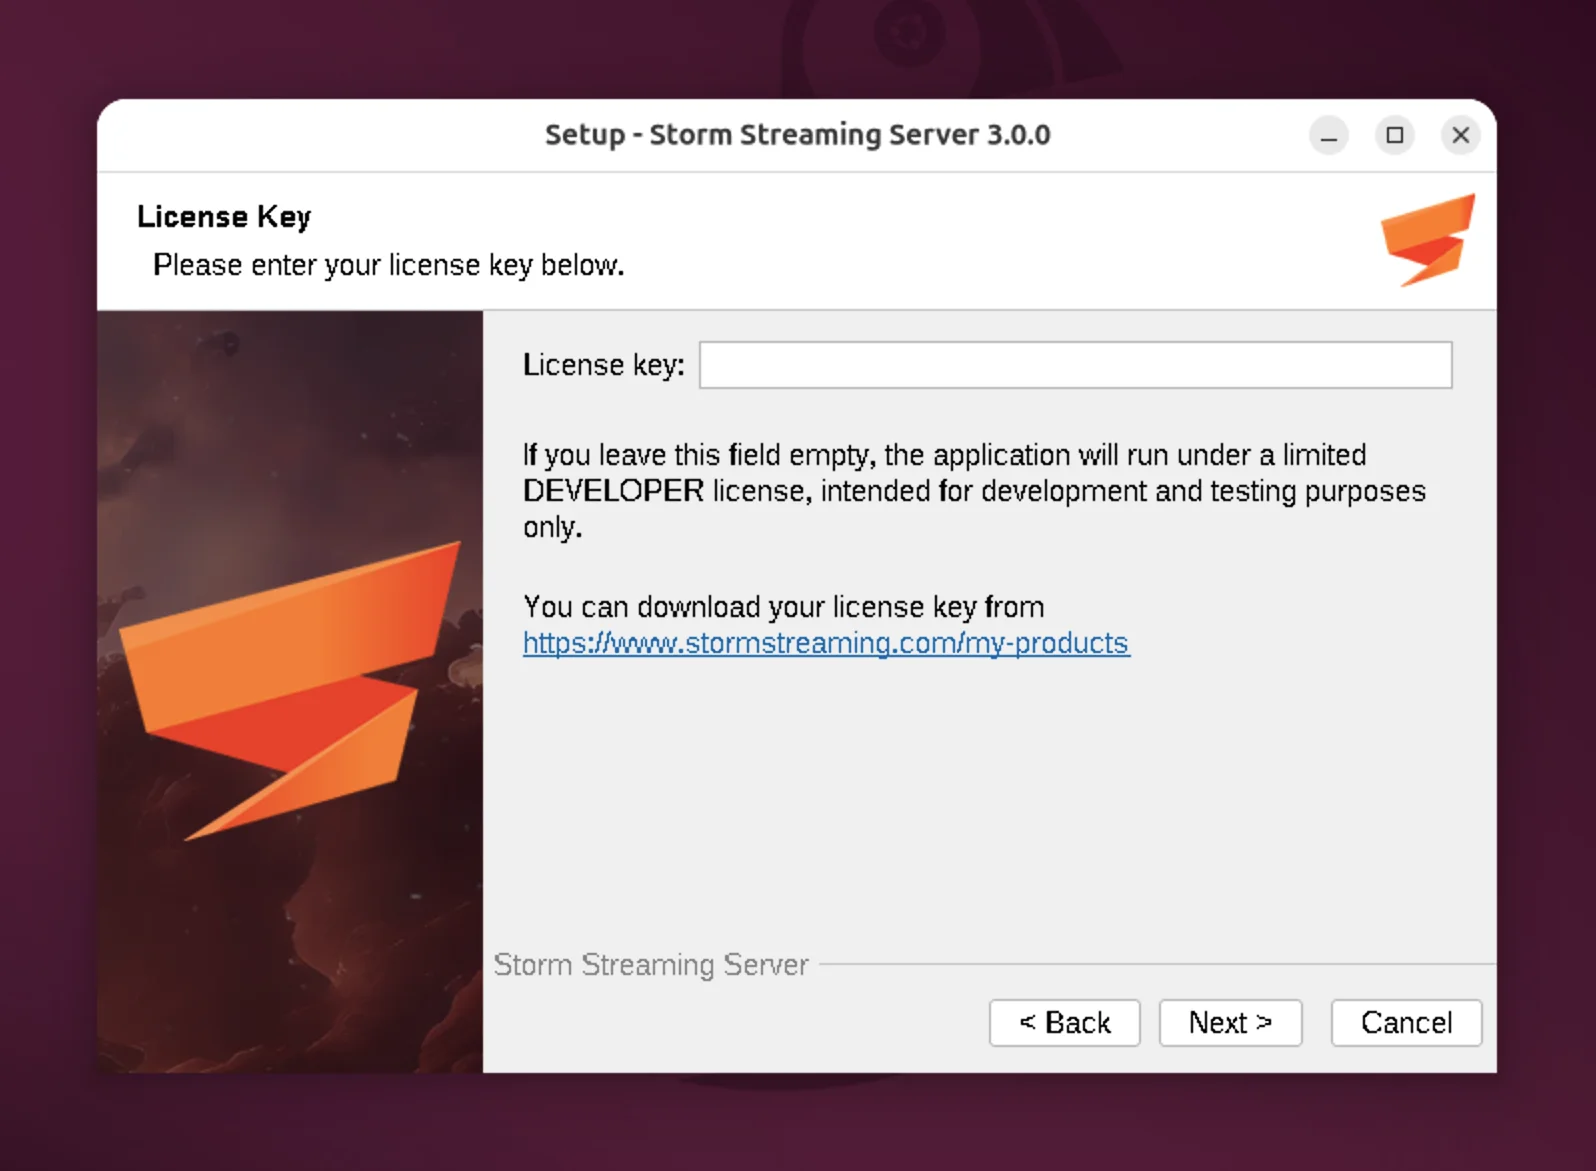Click the "License Key" page heading
Viewport: 1596px width, 1171px height.
click(224, 217)
